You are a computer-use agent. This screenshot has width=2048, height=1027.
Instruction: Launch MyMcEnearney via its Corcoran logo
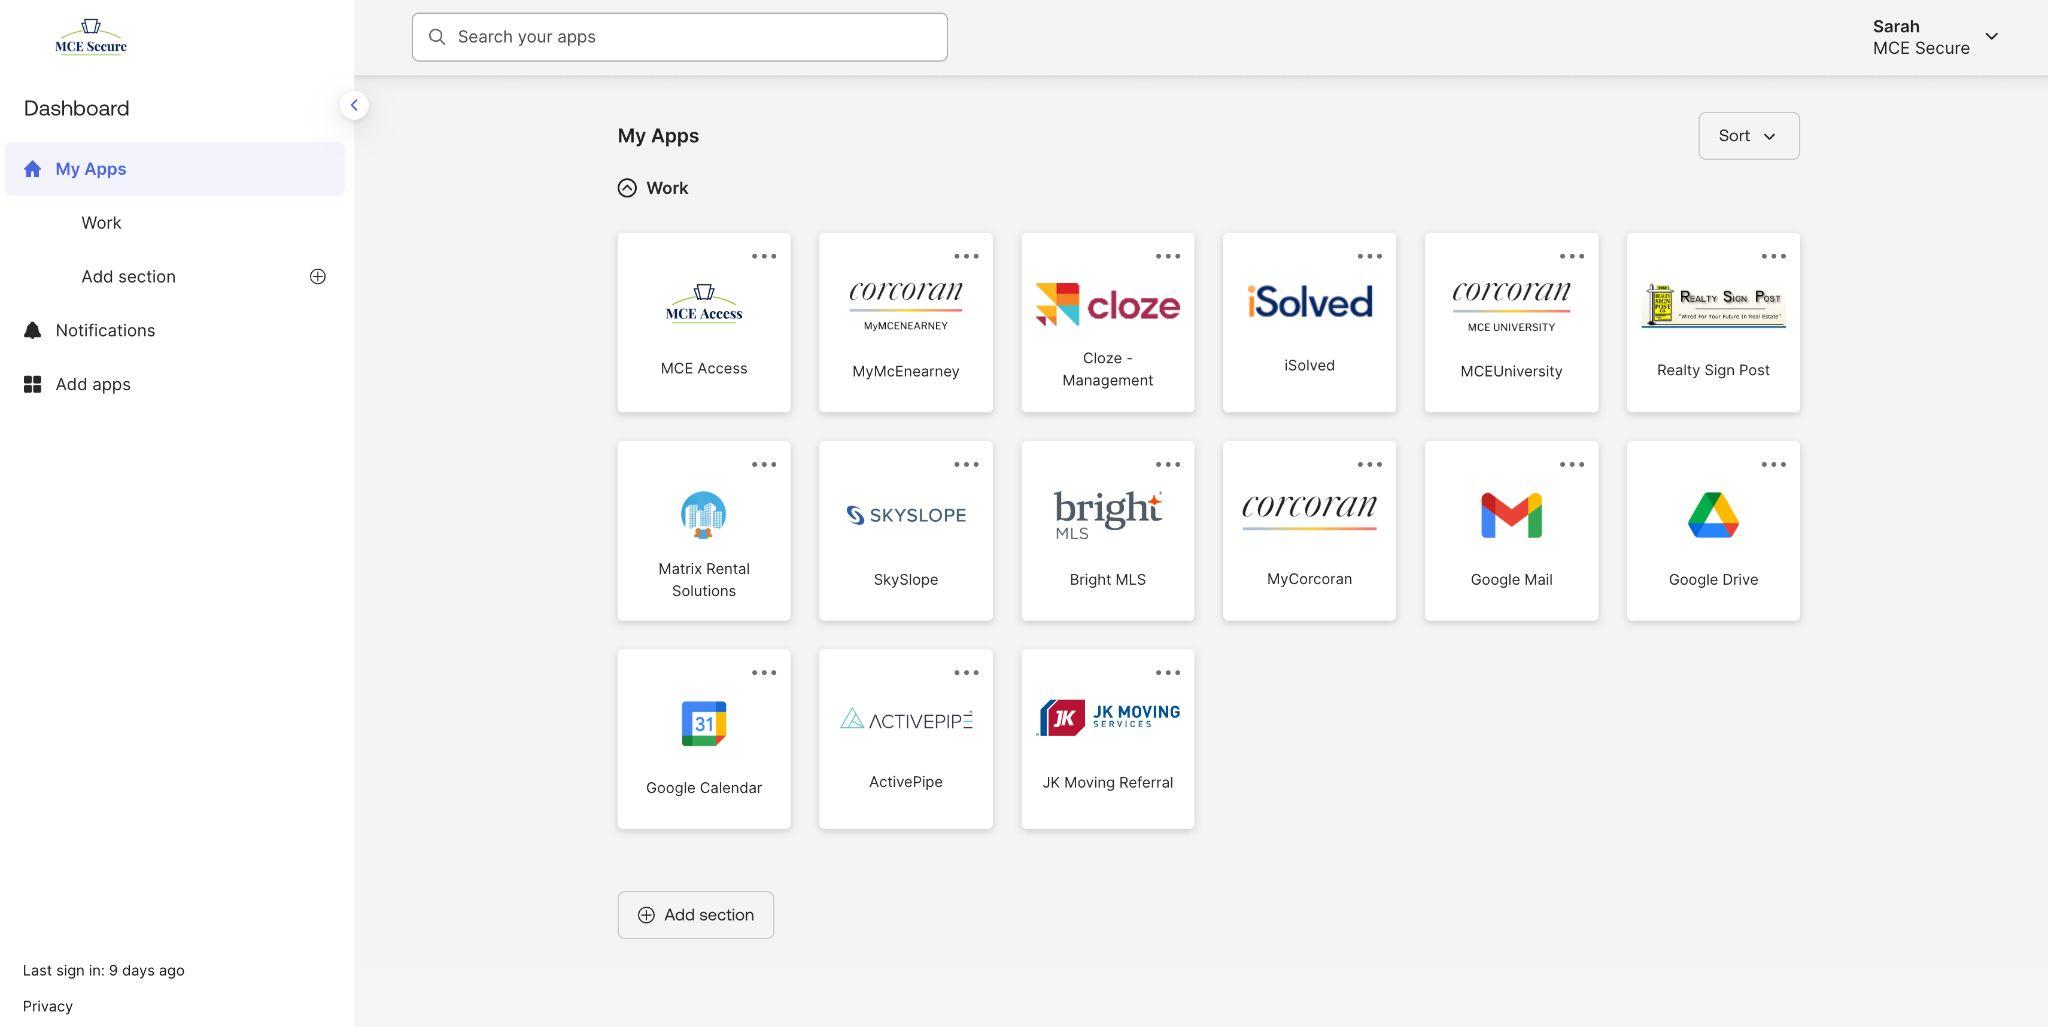point(906,305)
